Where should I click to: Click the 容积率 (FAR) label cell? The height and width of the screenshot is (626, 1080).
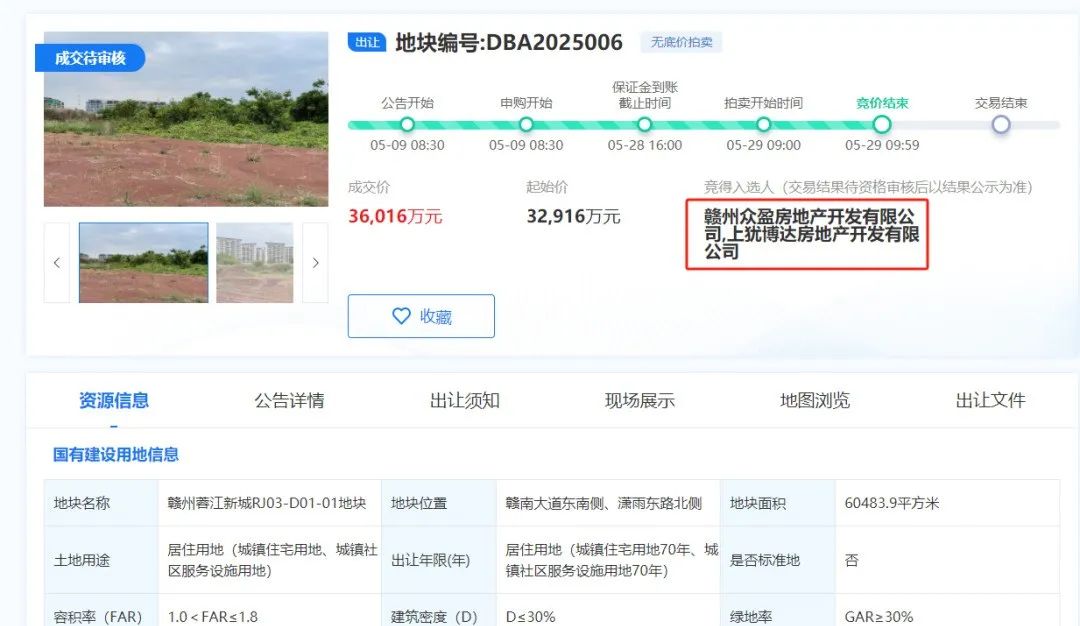click(x=101, y=610)
